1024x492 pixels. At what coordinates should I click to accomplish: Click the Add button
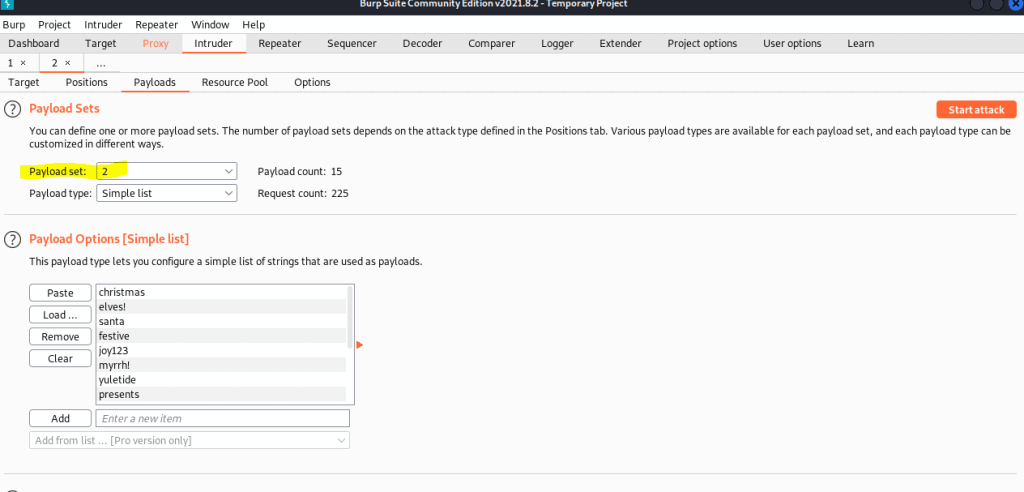point(60,418)
